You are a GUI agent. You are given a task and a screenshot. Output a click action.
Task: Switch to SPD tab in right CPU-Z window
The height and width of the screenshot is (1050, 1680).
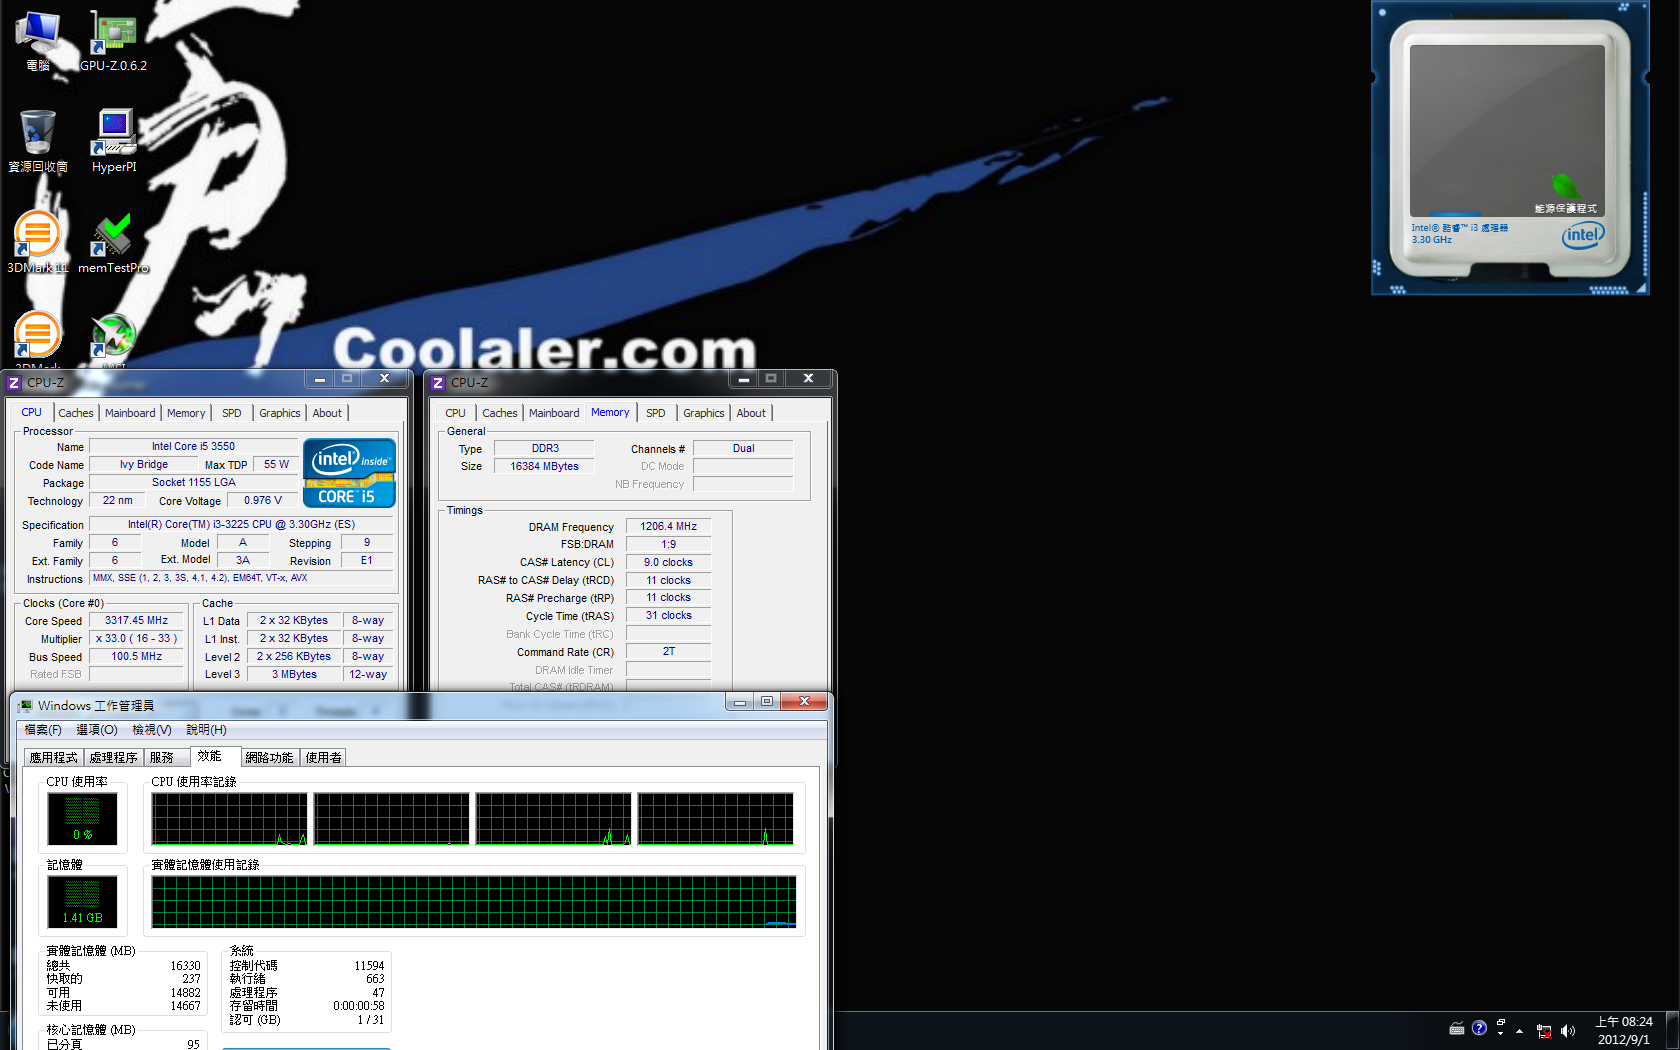656,413
